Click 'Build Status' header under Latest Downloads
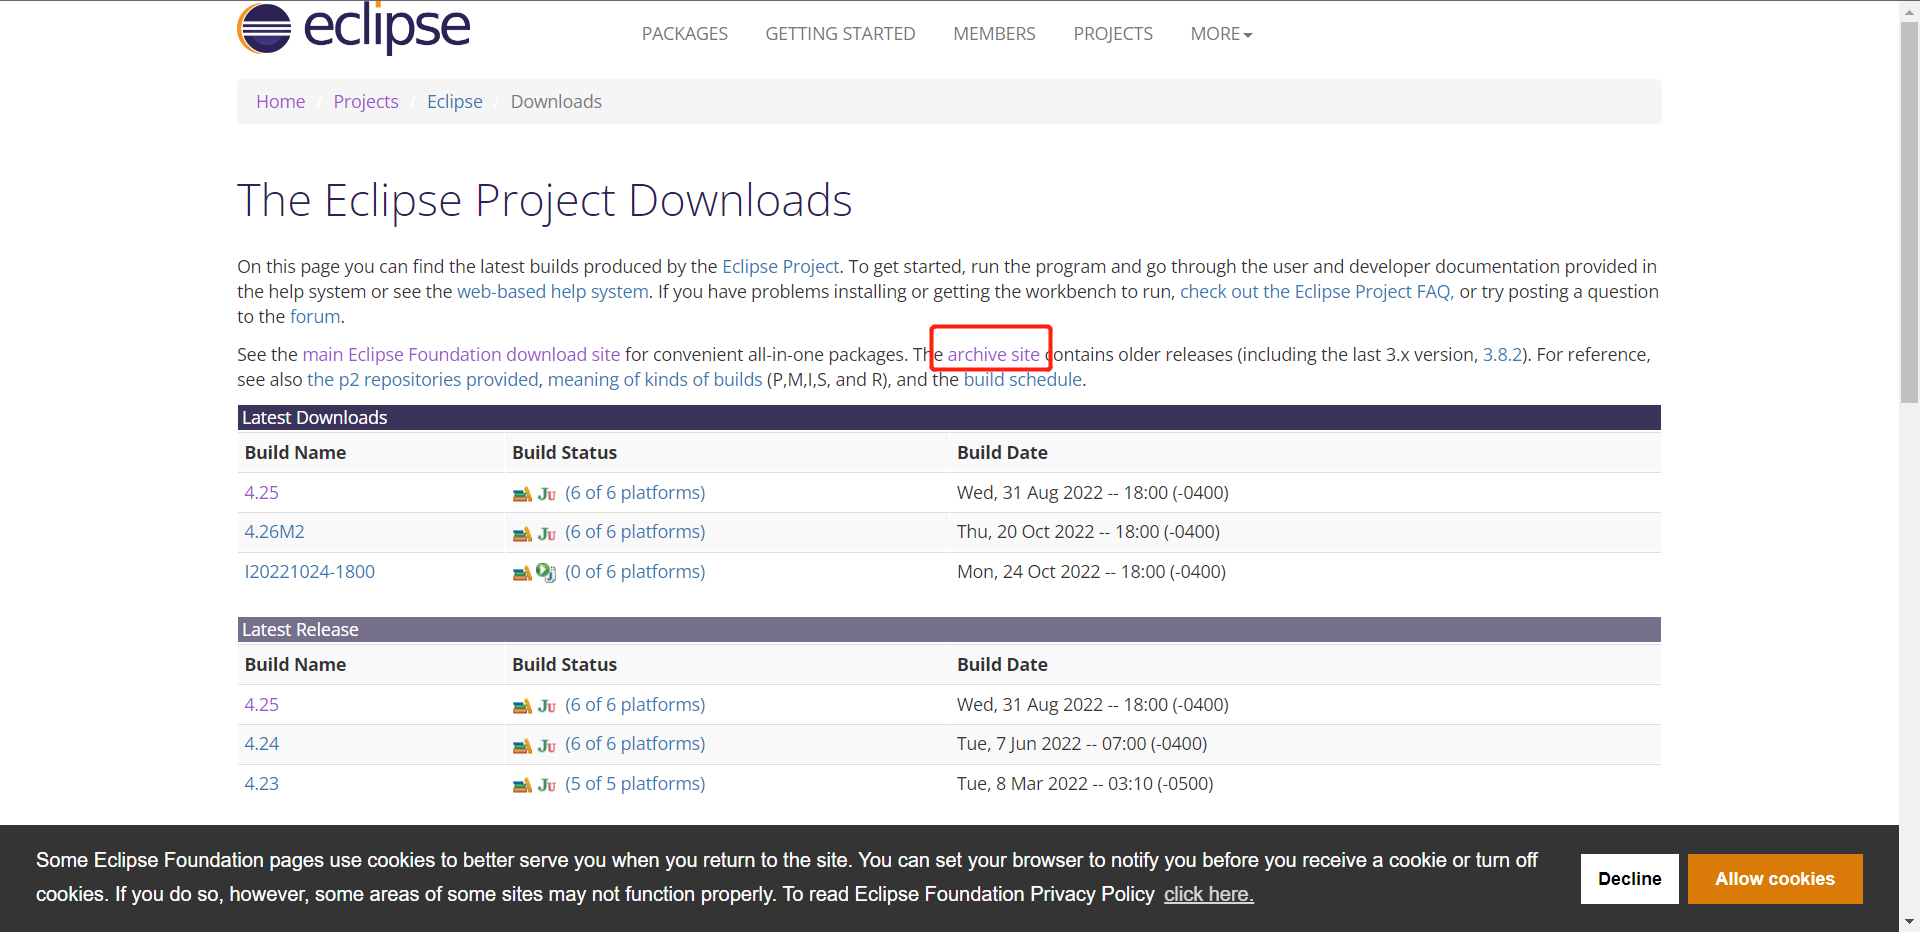The height and width of the screenshot is (932, 1920). [564, 453]
